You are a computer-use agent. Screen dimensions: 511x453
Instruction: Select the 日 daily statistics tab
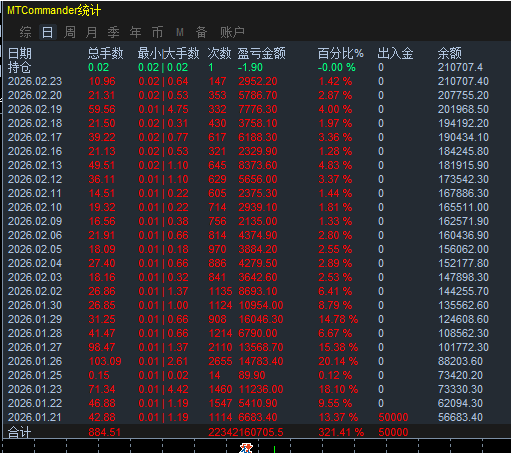point(47,32)
